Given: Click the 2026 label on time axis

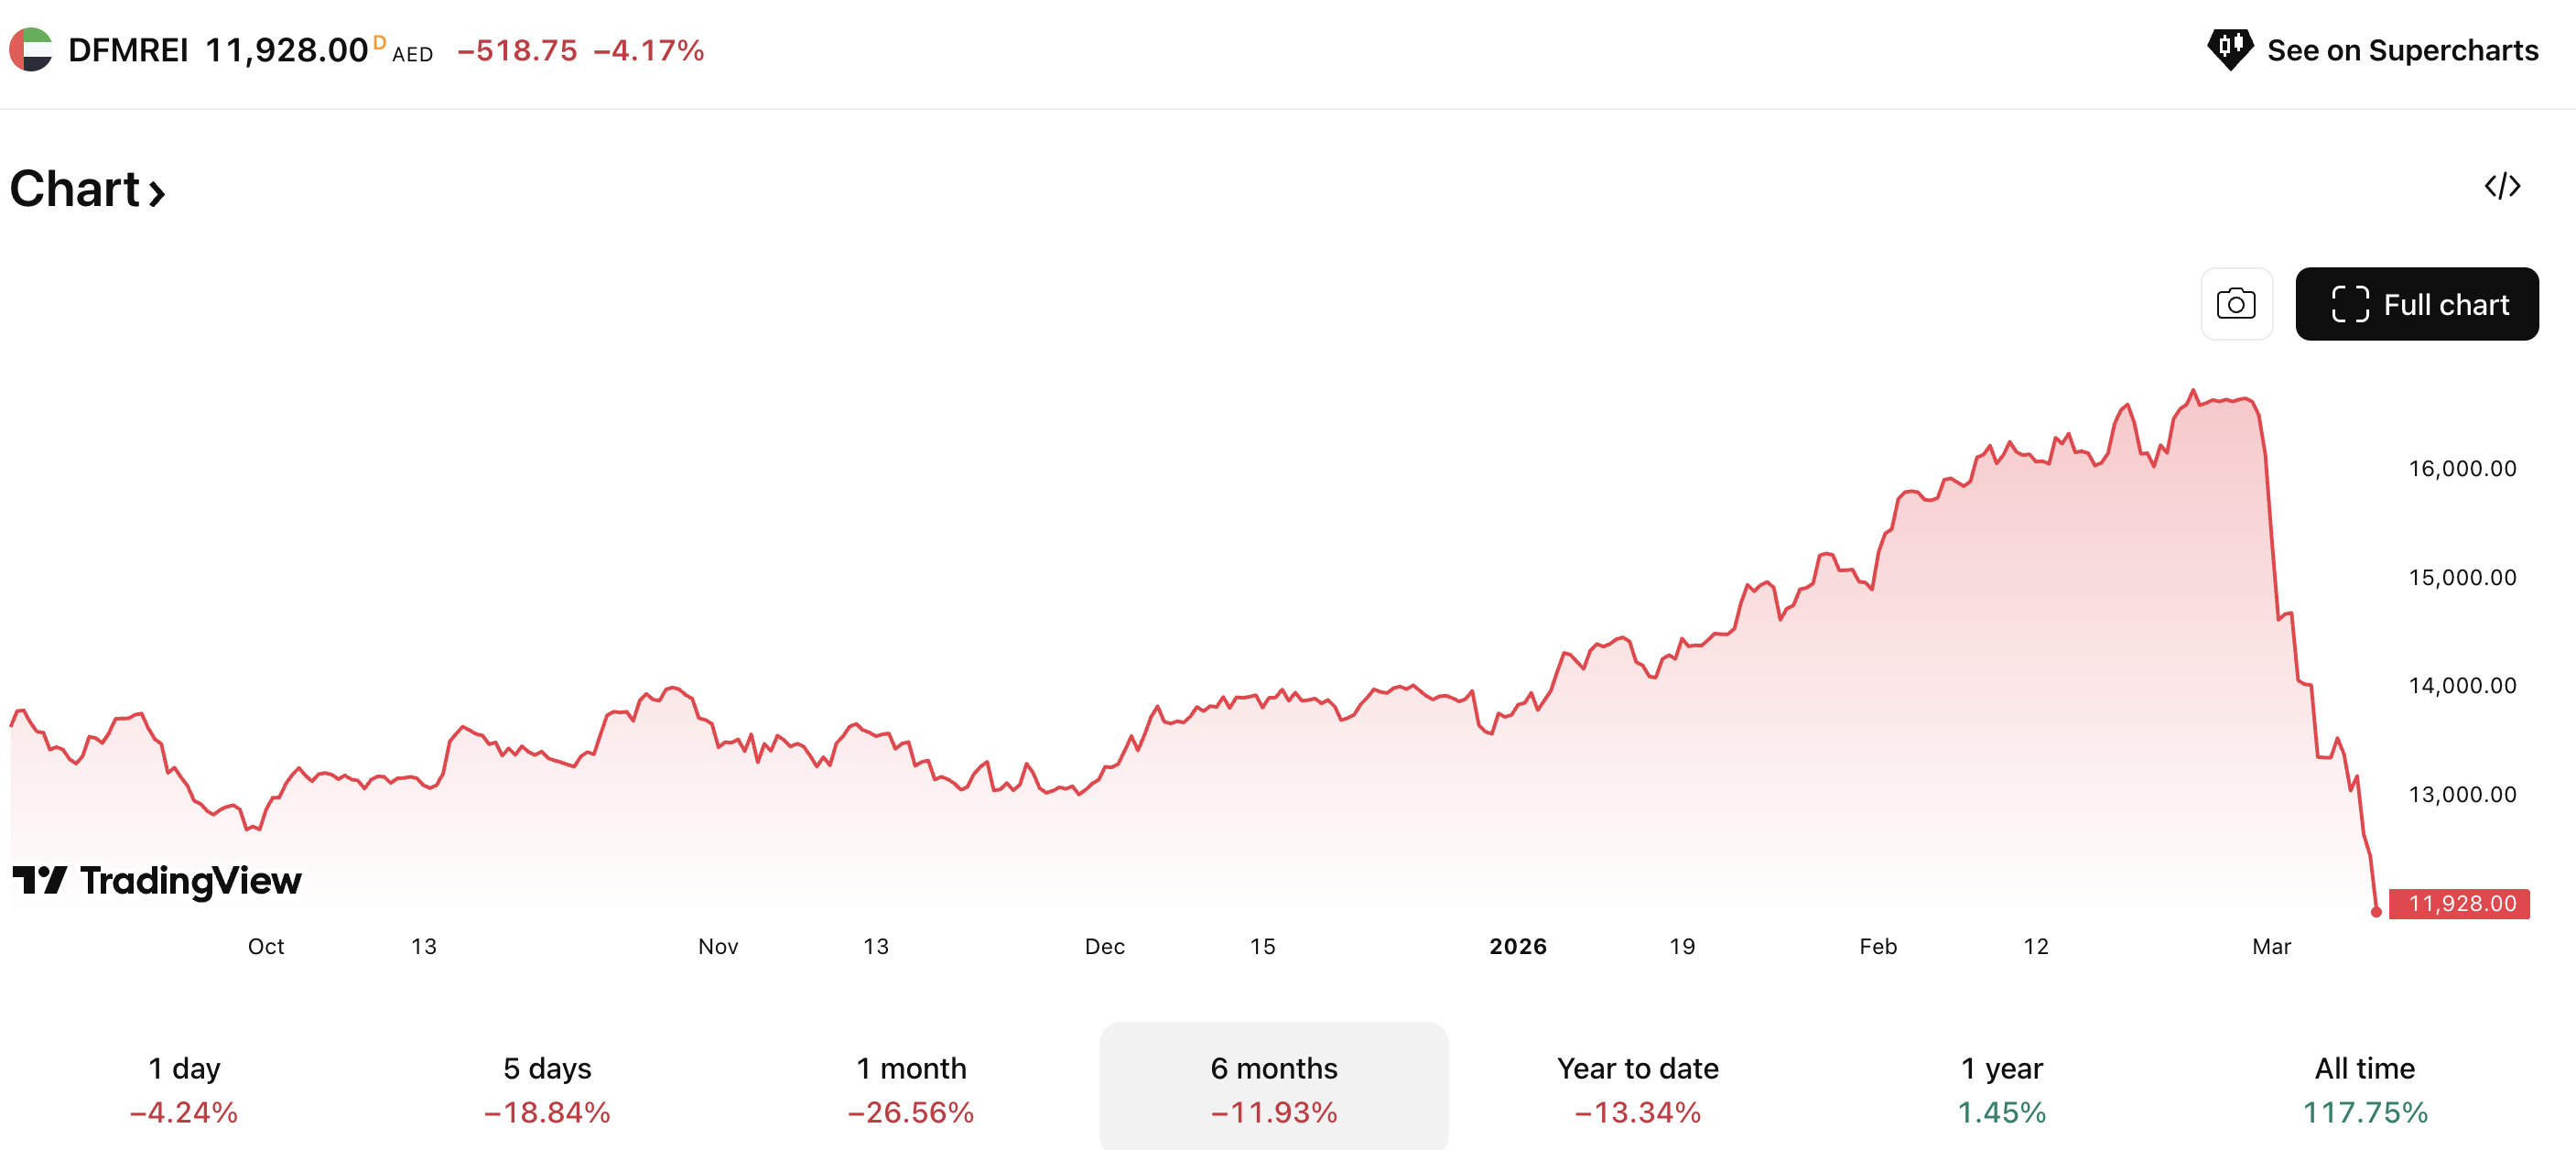Looking at the screenshot, I should [1517, 946].
